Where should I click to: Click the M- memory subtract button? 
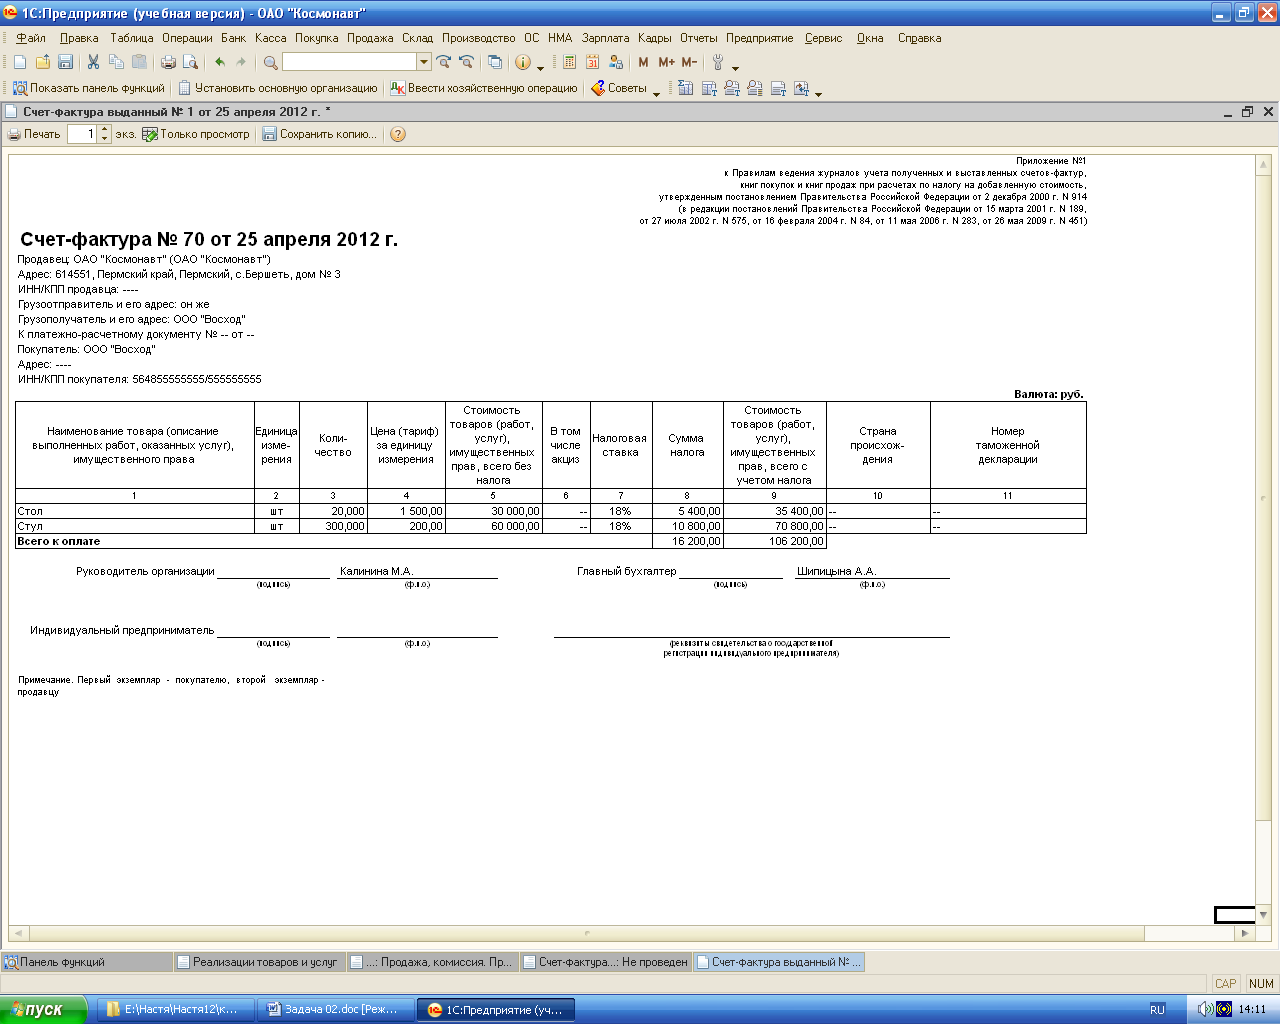[x=689, y=62]
